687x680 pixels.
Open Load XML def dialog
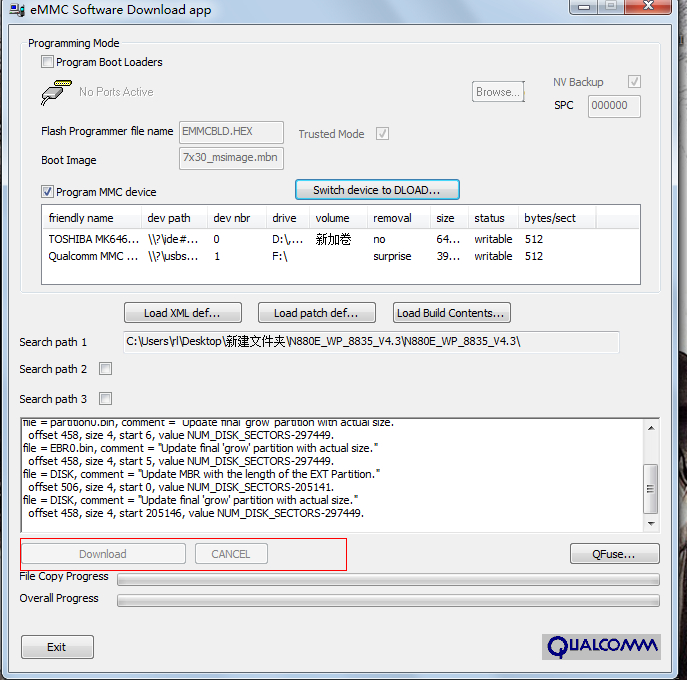tap(183, 313)
